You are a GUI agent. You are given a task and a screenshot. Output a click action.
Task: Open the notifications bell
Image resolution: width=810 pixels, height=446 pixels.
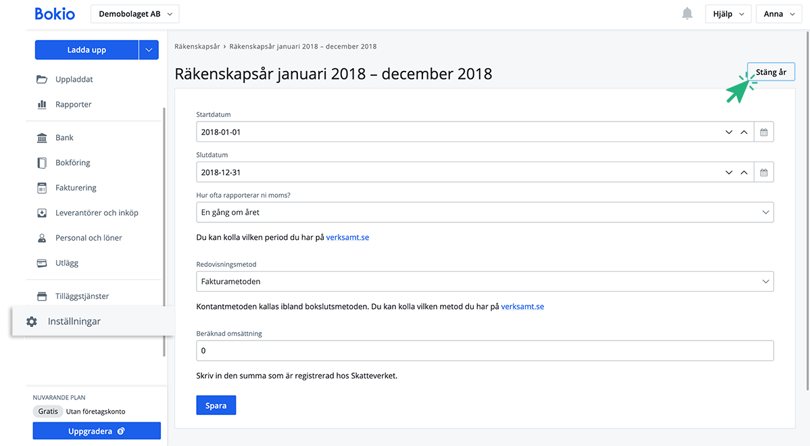(x=687, y=14)
